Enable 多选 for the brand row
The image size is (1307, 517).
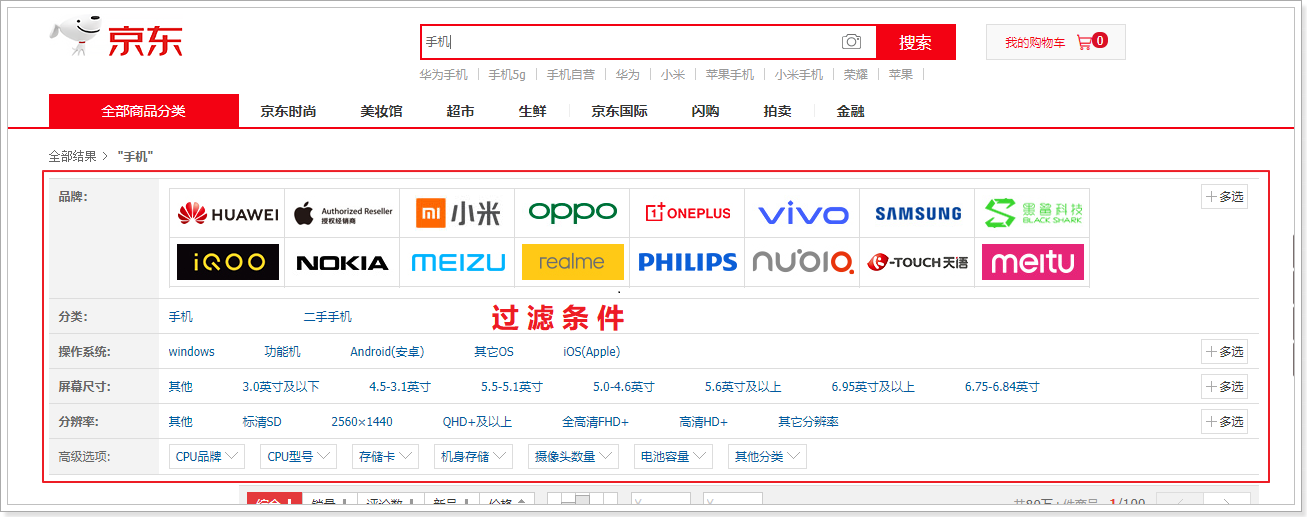(x=1224, y=197)
